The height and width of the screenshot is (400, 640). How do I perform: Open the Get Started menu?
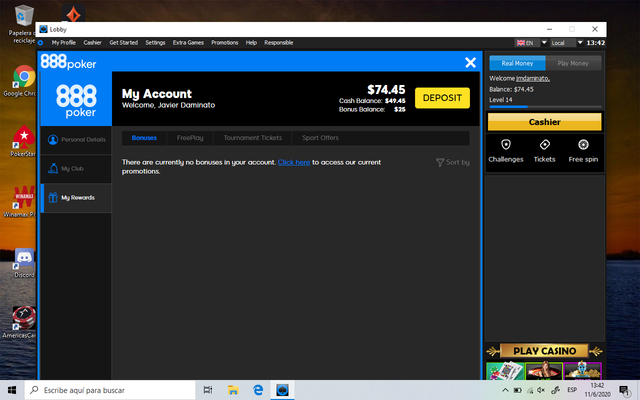123,42
